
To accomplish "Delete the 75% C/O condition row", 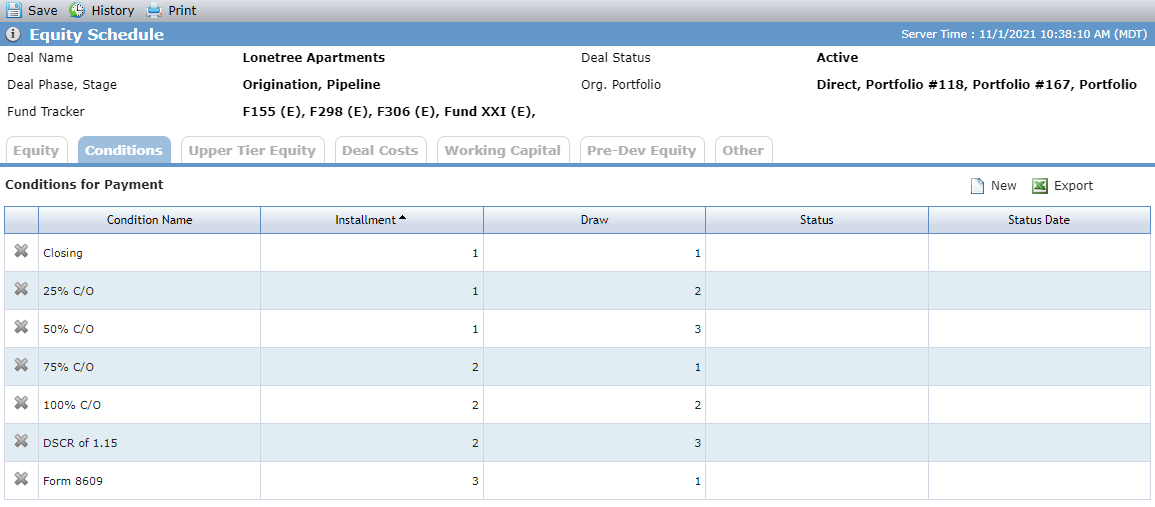I will (21, 364).
